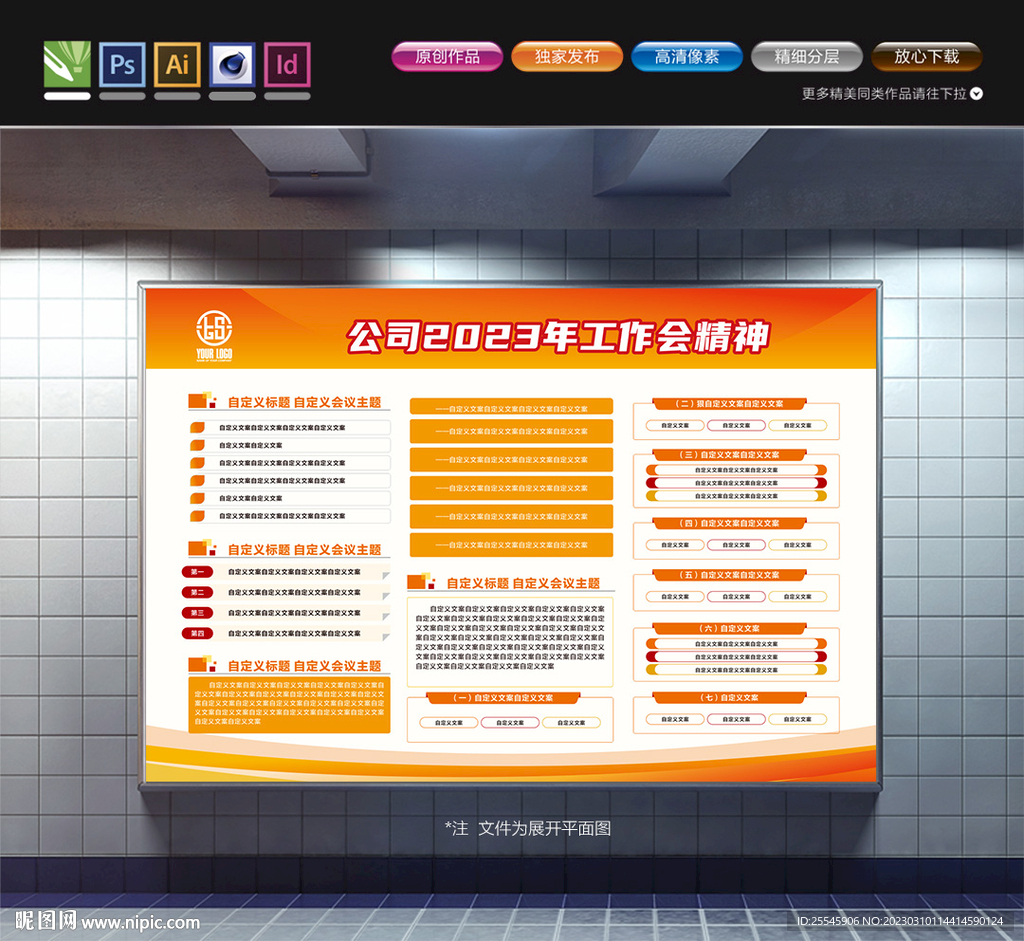Click the down arrow beside 更多精美同类作品请往下拉
Viewport: 1024px width, 941px height.
(976, 93)
